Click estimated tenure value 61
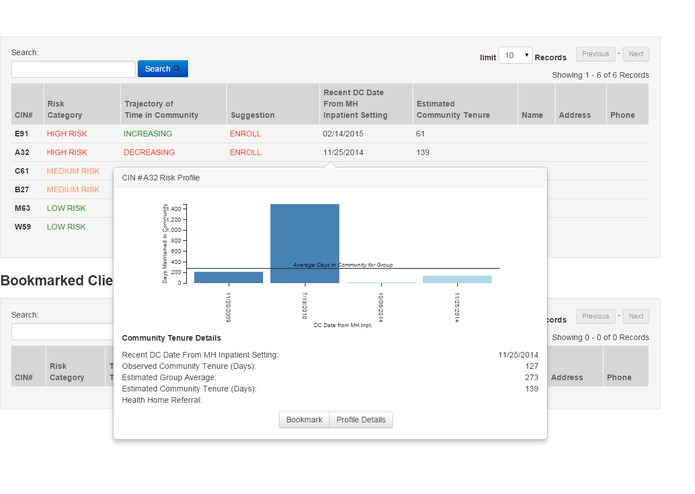The image size is (695, 494). [x=420, y=134]
